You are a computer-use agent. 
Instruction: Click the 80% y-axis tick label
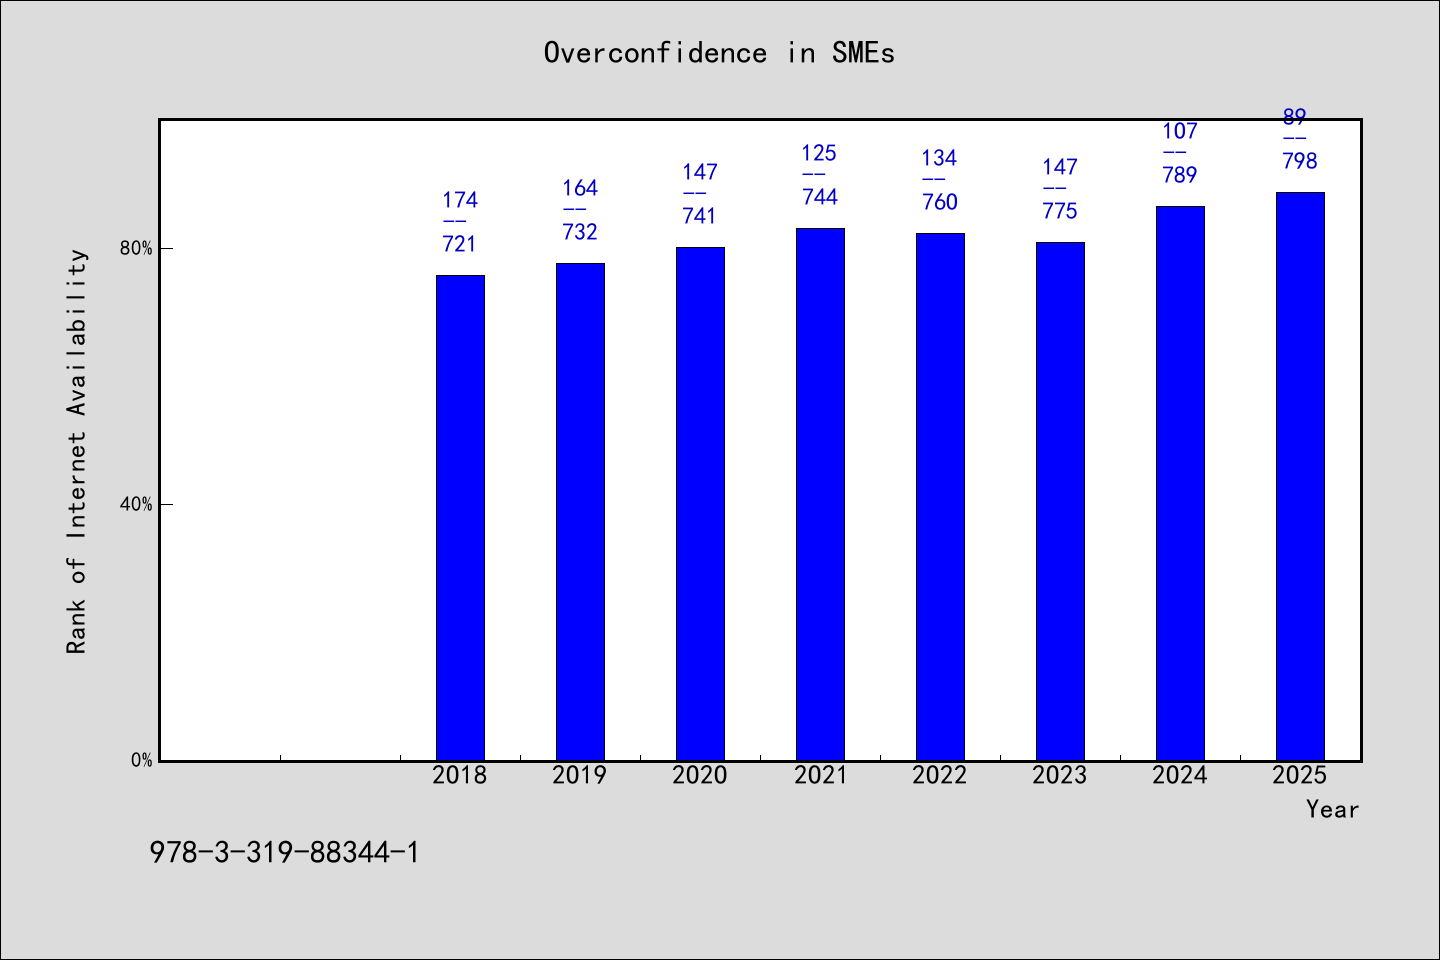coord(137,248)
